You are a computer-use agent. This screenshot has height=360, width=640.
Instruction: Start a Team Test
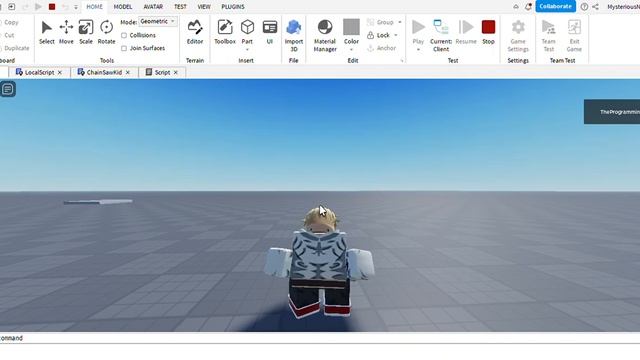pyautogui.click(x=549, y=36)
